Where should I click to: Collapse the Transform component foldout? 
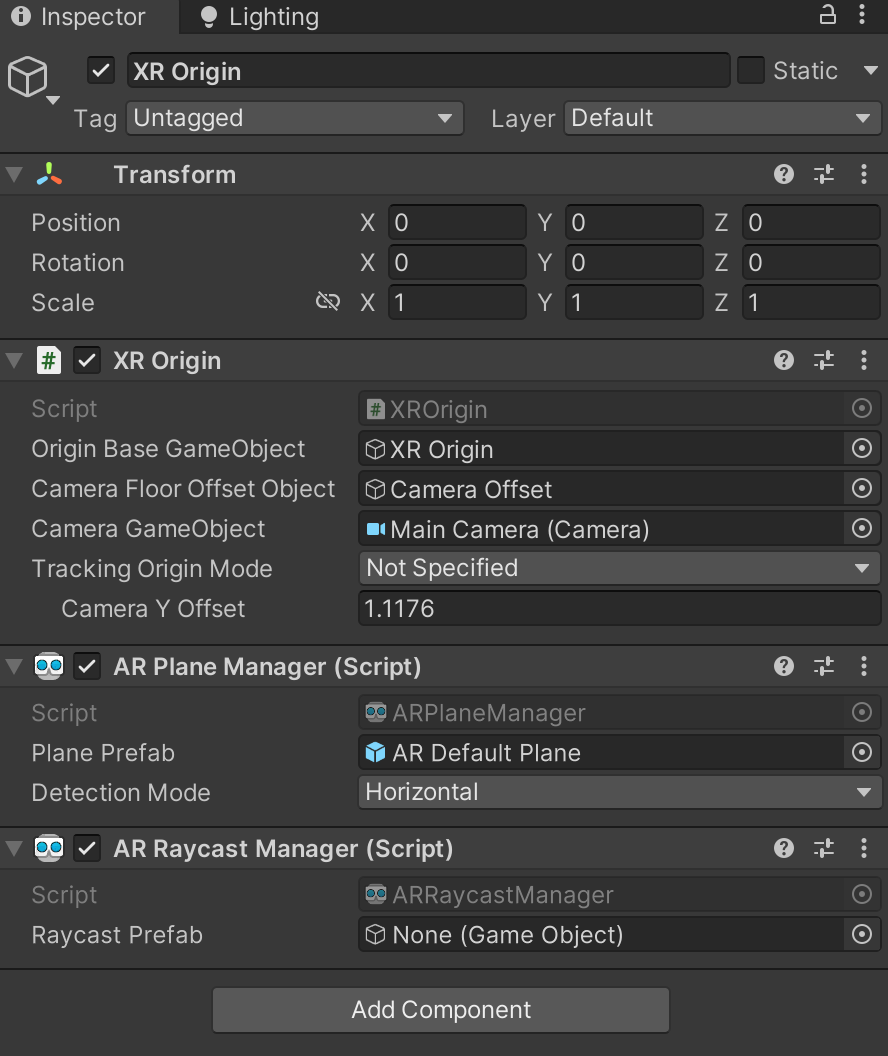pos(13,174)
